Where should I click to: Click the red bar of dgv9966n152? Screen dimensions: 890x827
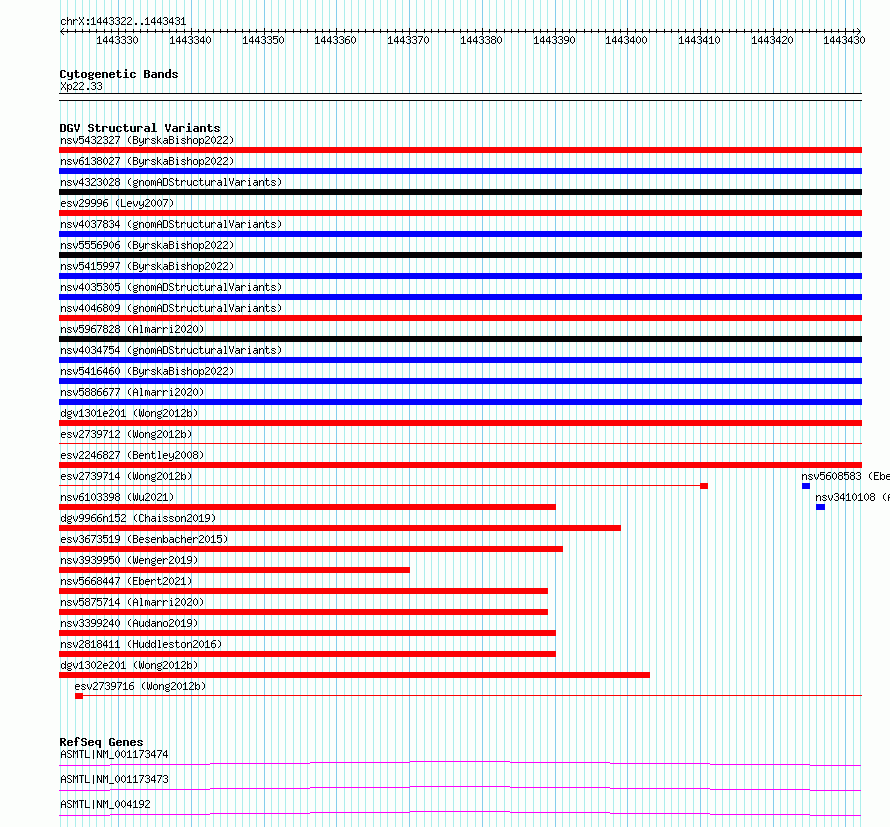point(340,528)
